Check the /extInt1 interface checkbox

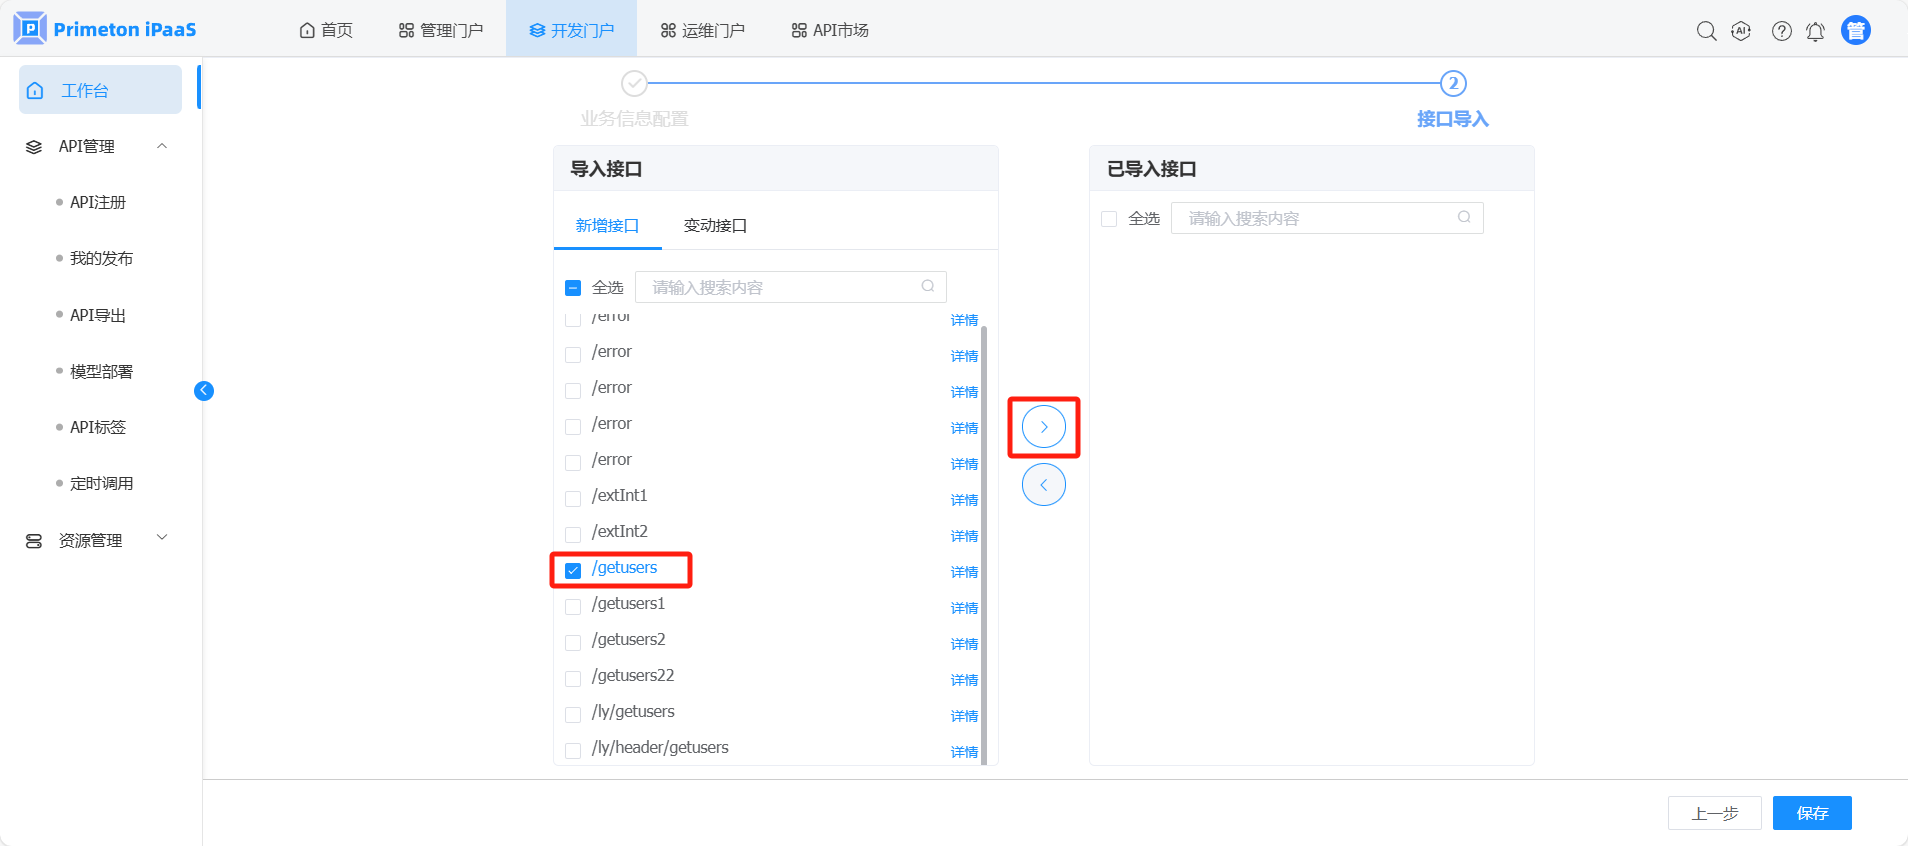[573, 498]
